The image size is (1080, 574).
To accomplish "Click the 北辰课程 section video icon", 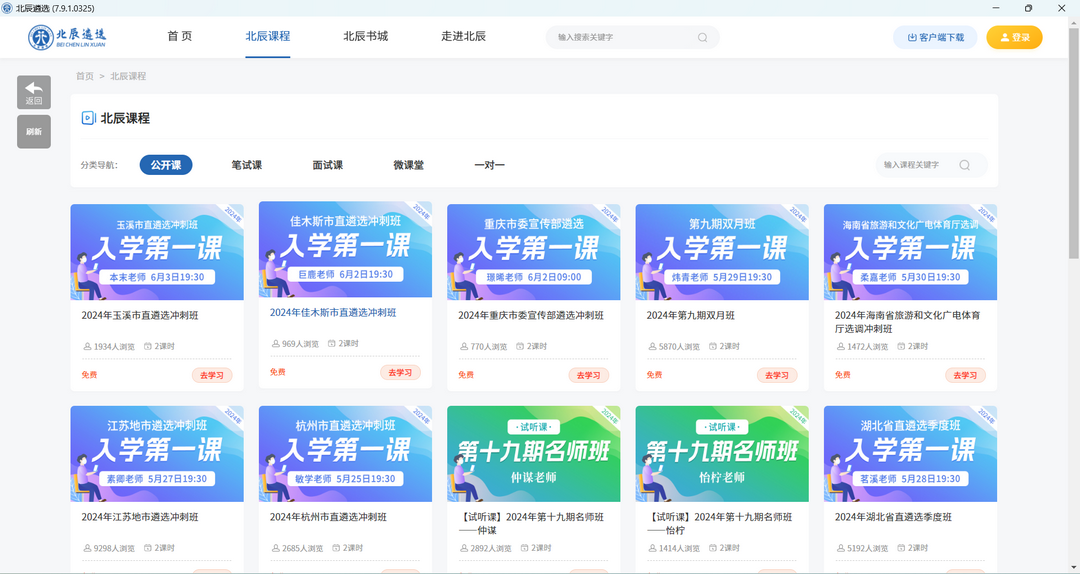I will click(88, 118).
